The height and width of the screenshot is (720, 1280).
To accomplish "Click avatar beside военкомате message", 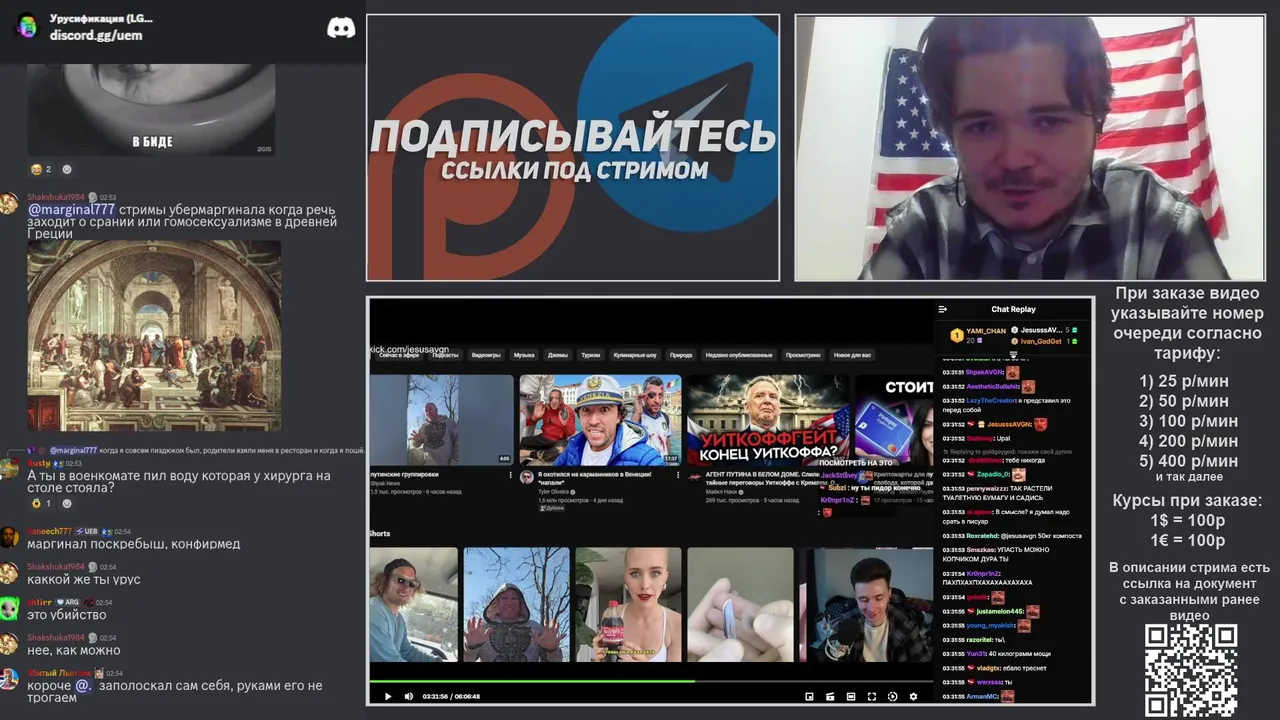I will pos(9,469).
